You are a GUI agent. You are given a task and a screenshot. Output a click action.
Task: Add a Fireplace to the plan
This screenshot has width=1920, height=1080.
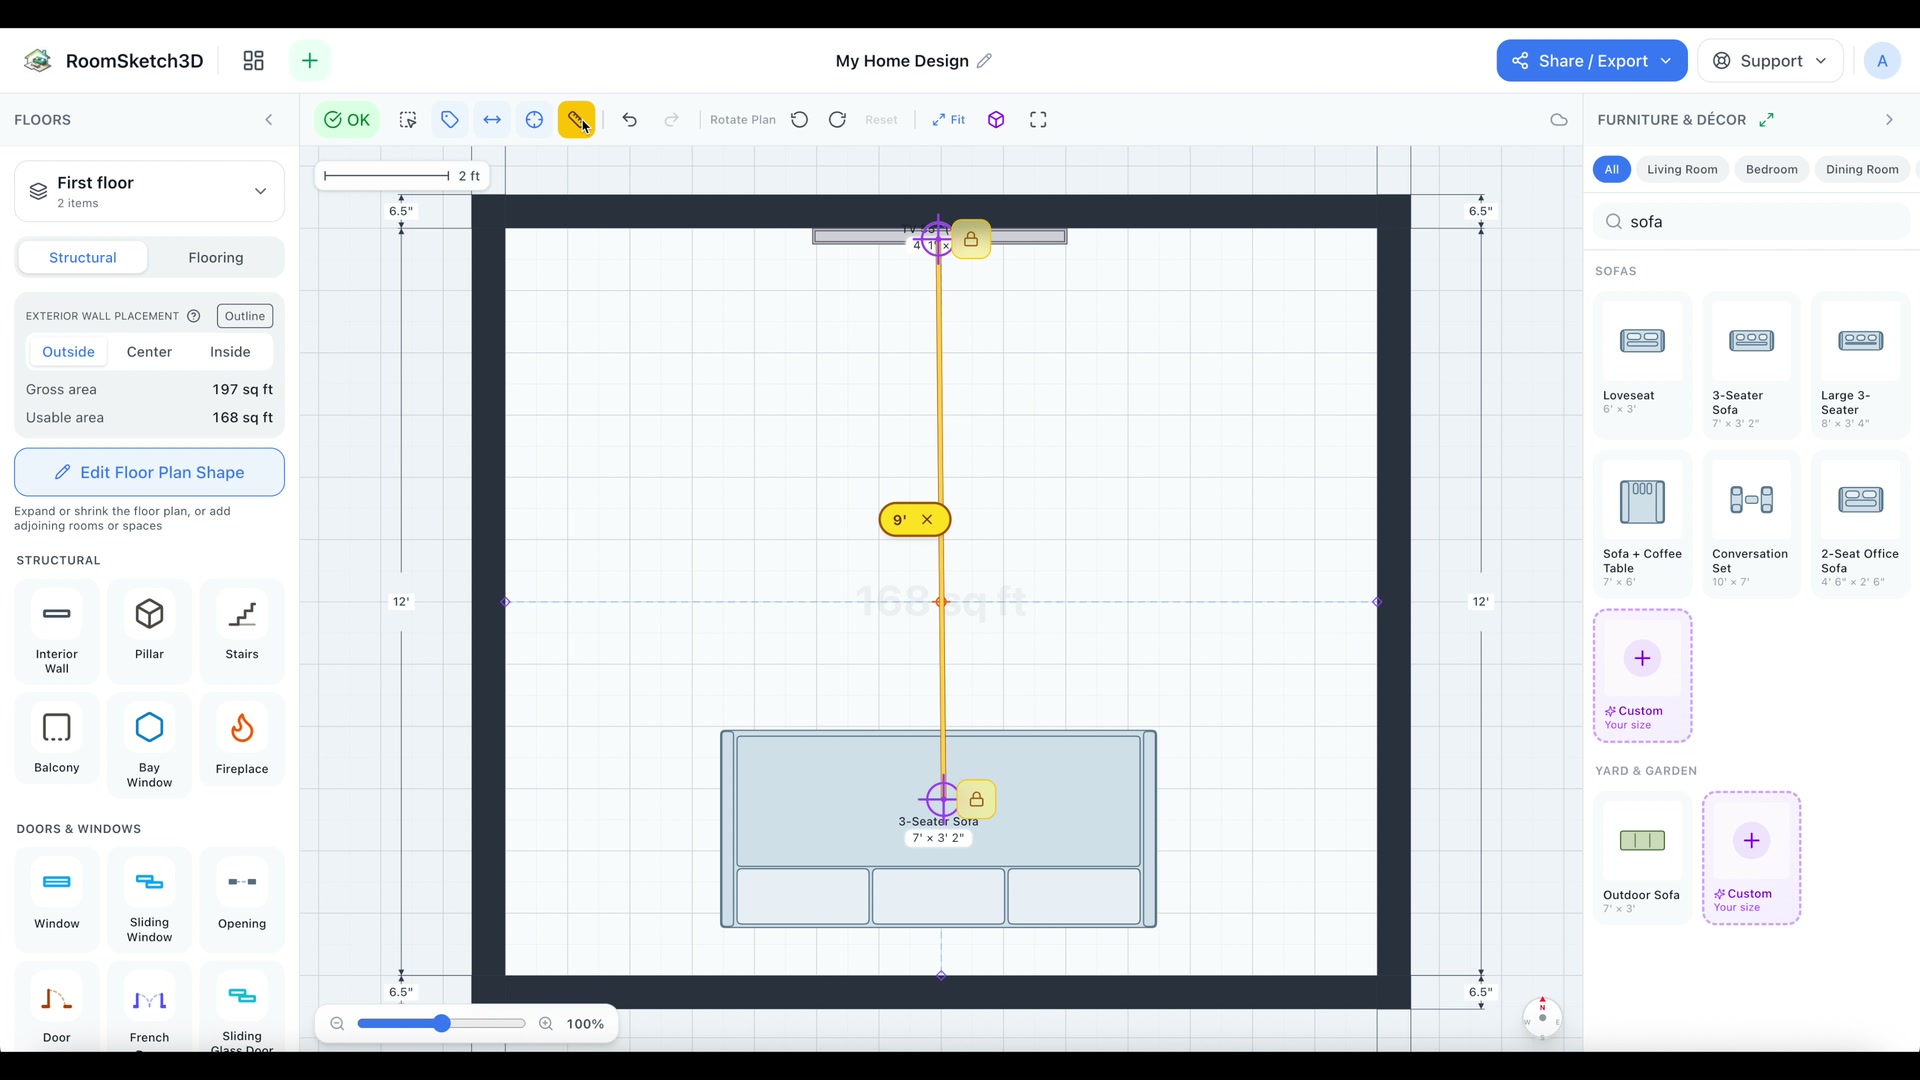click(242, 743)
